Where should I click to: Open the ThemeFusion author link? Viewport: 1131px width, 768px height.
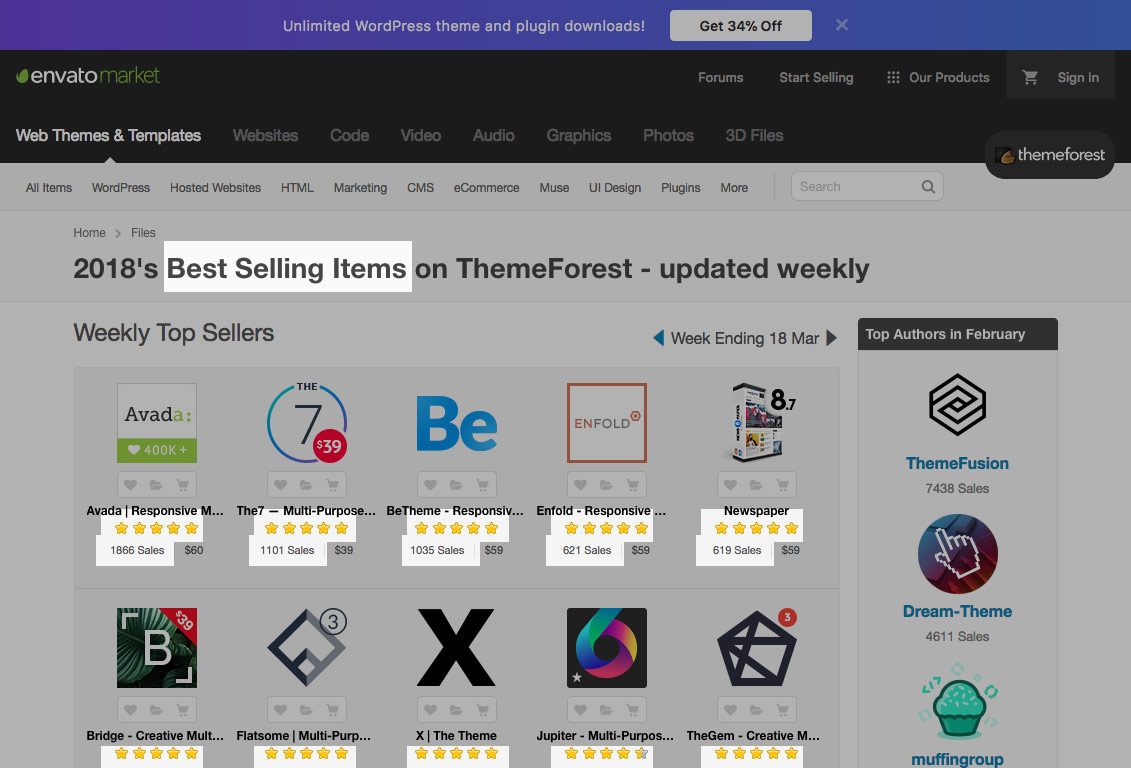957,463
